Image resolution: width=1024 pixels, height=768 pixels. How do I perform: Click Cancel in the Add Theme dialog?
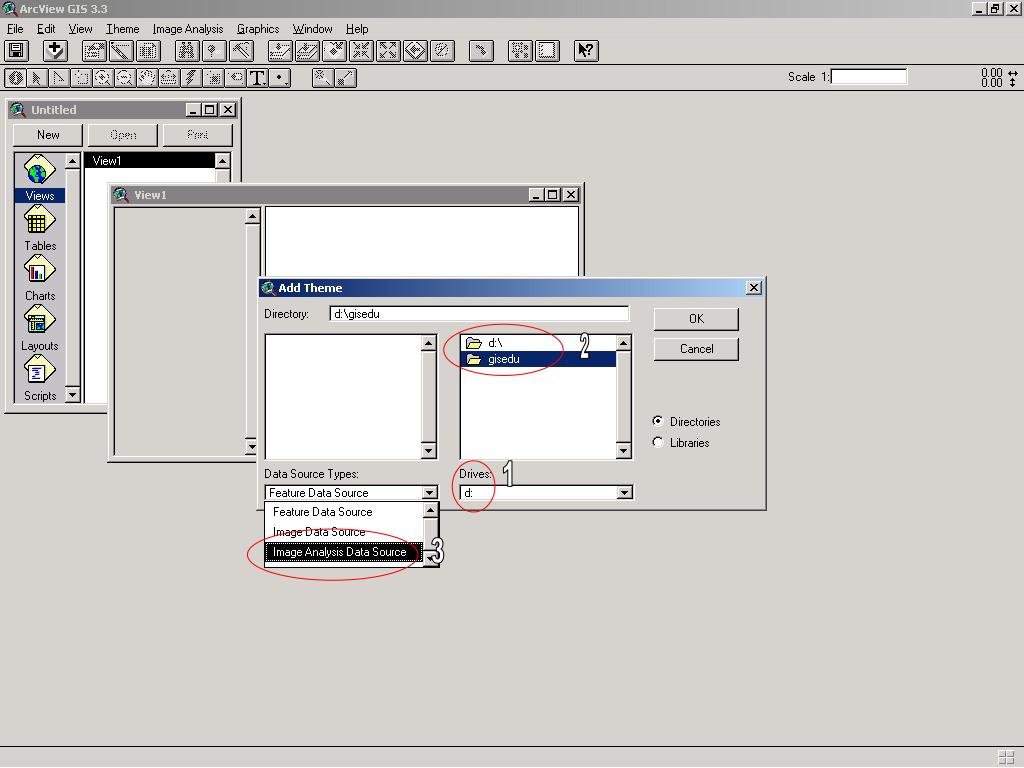696,349
